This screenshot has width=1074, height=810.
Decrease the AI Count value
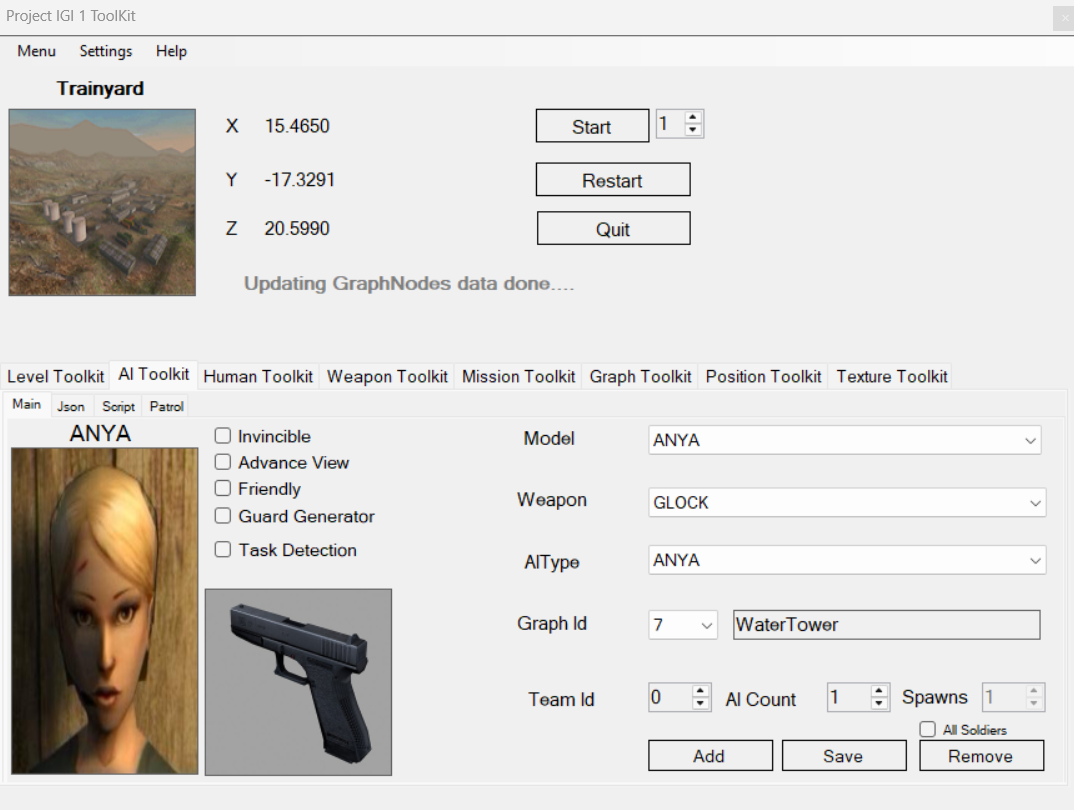[x=879, y=703]
